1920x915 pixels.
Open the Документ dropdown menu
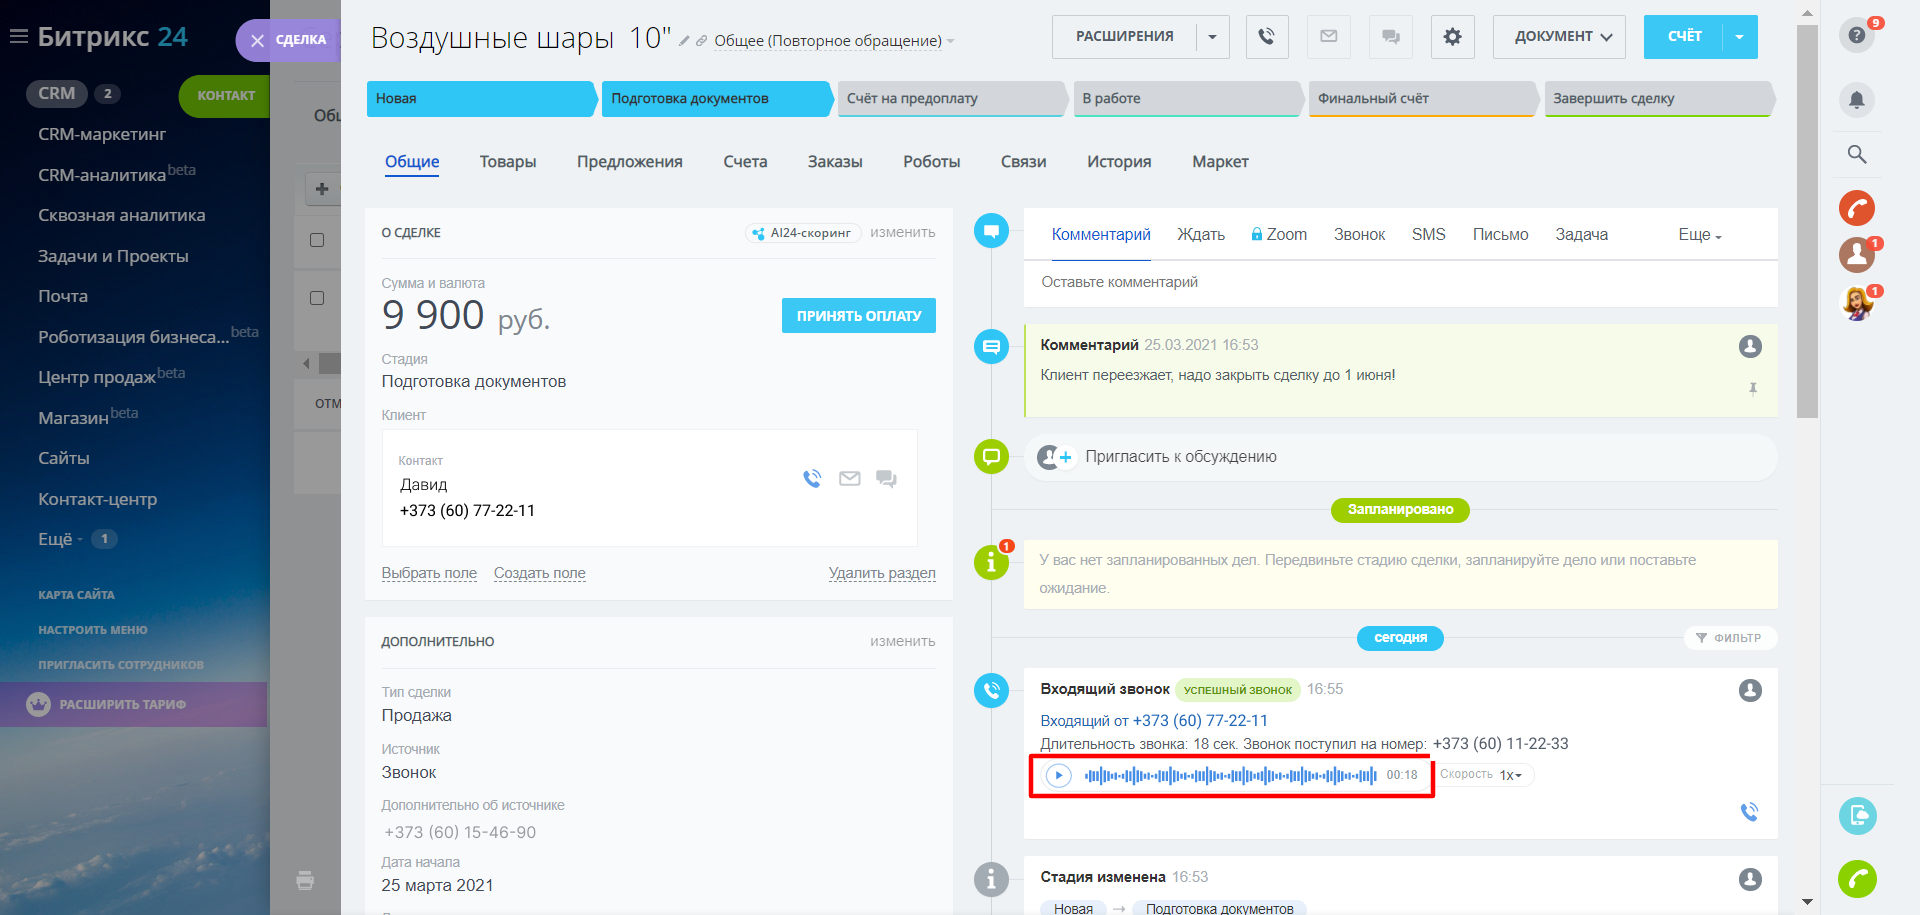1558,37
